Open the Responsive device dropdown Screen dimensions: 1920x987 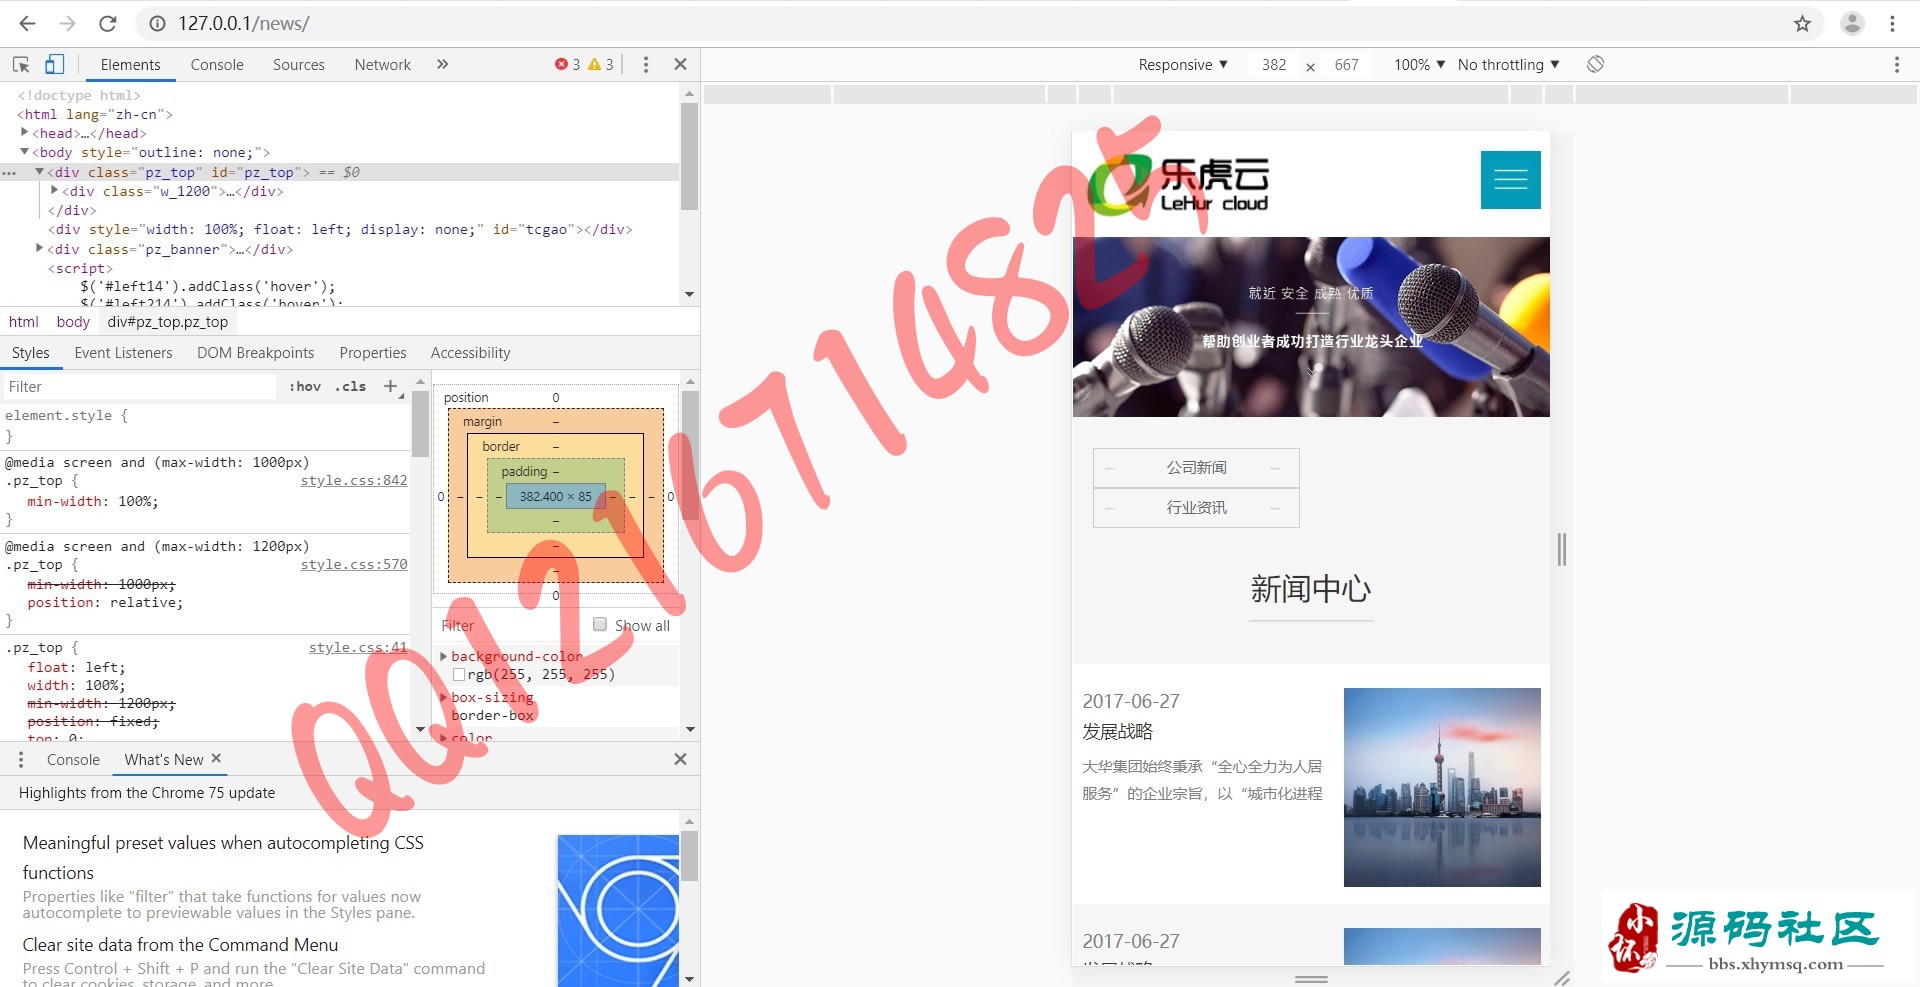point(1183,65)
